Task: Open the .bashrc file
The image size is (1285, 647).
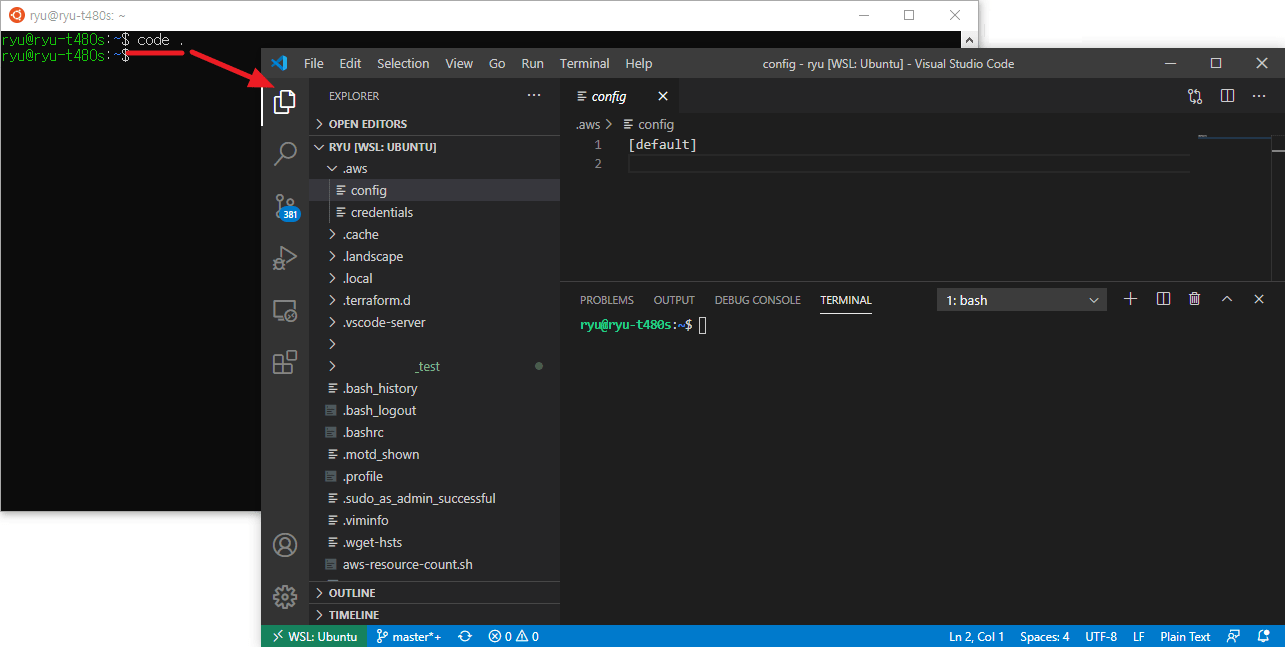Action: tap(435, 433)
